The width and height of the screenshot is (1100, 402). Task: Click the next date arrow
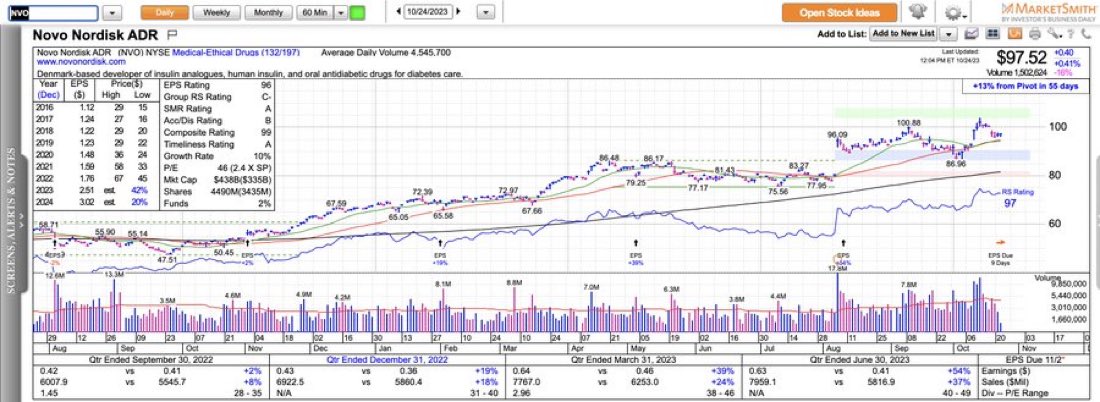pos(459,12)
